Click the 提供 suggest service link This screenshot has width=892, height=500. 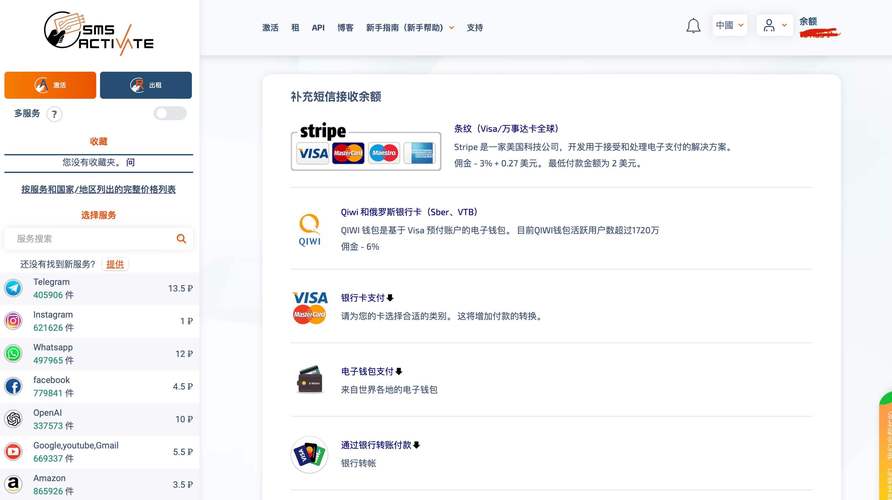115,265
